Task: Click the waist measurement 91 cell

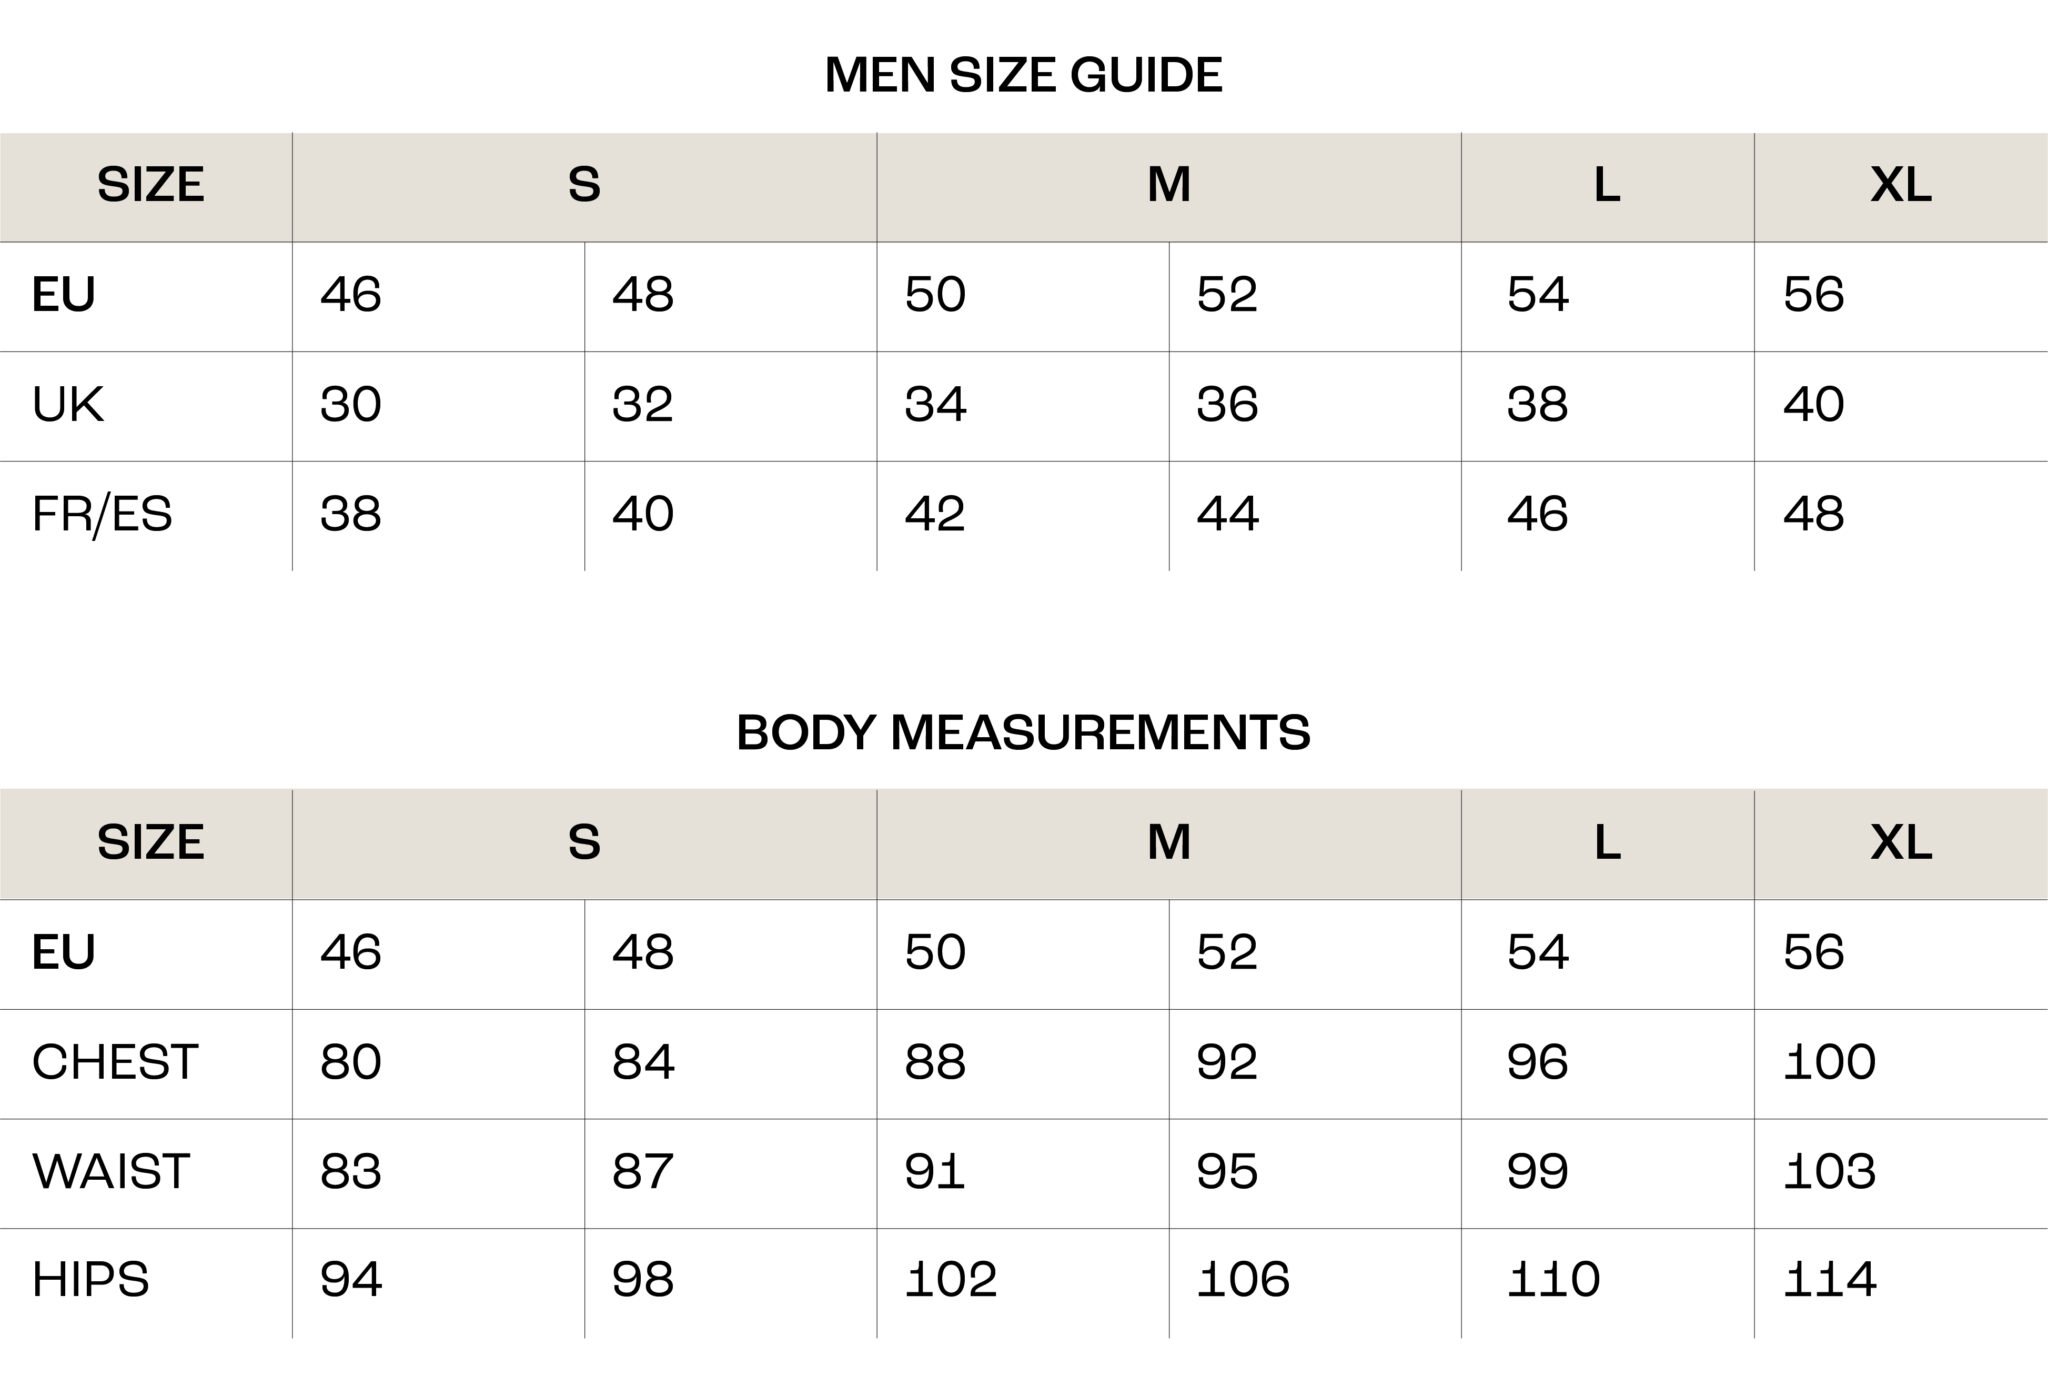Action: click(x=934, y=1172)
